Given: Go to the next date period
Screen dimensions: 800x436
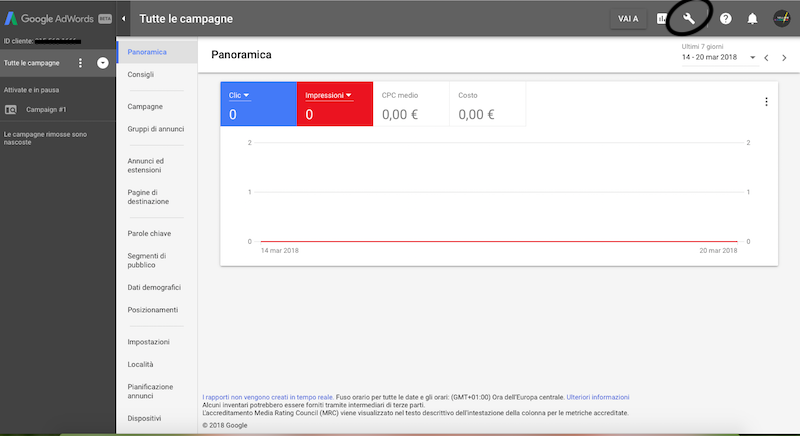Looking at the screenshot, I should point(785,58).
